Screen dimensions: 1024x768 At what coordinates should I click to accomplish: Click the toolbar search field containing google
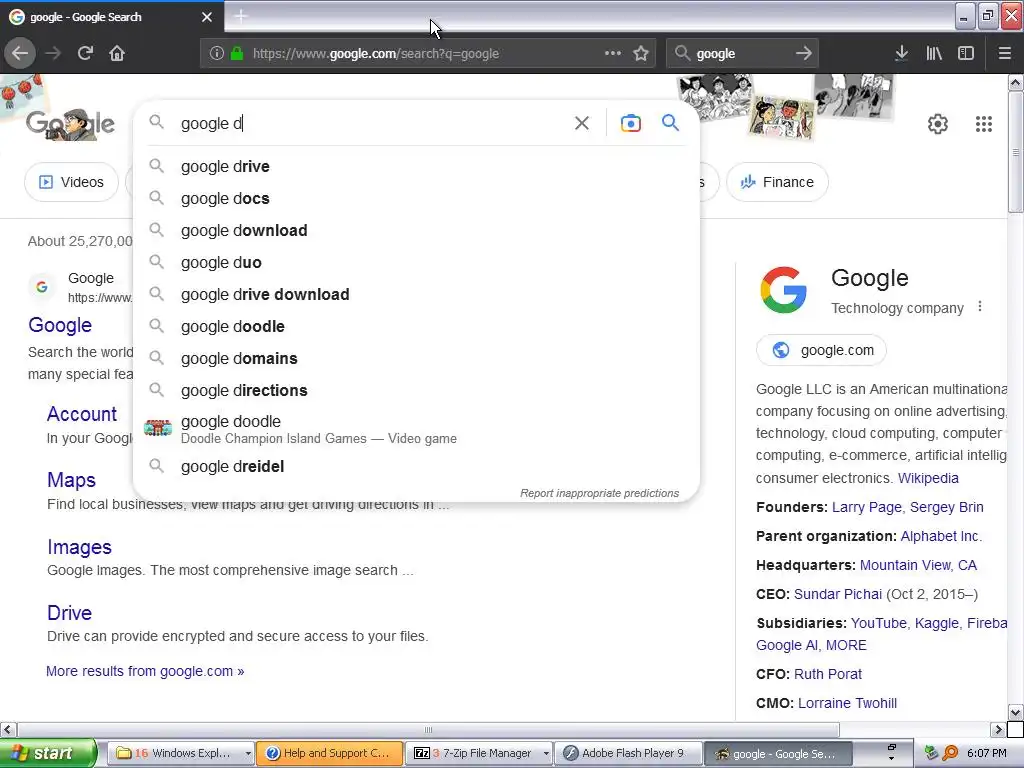[741, 54]
